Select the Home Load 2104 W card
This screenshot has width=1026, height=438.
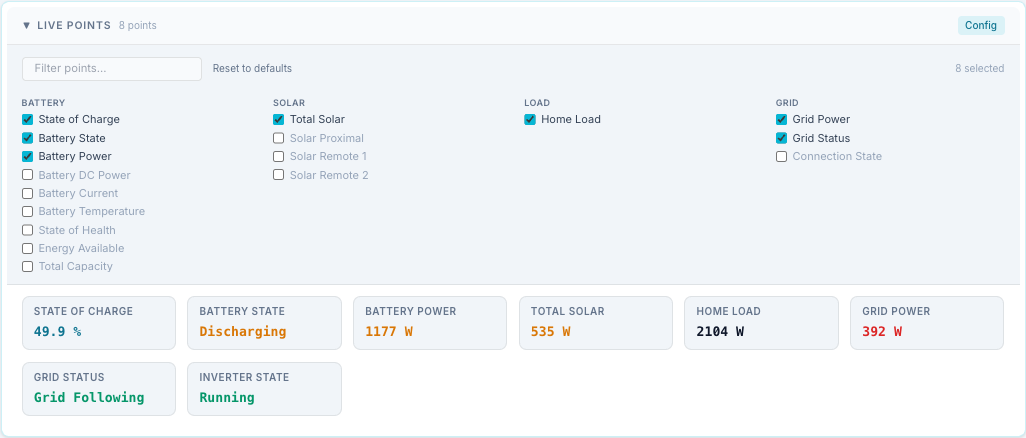click(761, 323)
